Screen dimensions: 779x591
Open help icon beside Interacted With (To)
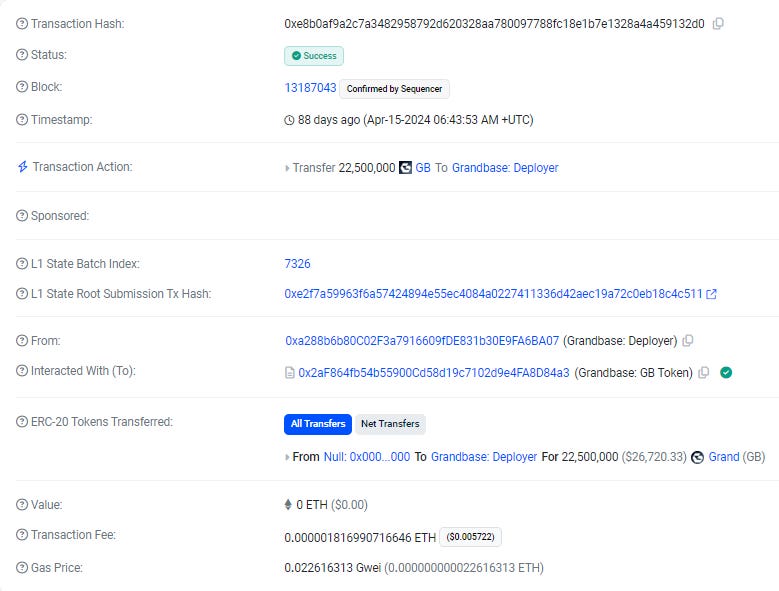click(x=22, y=370)
